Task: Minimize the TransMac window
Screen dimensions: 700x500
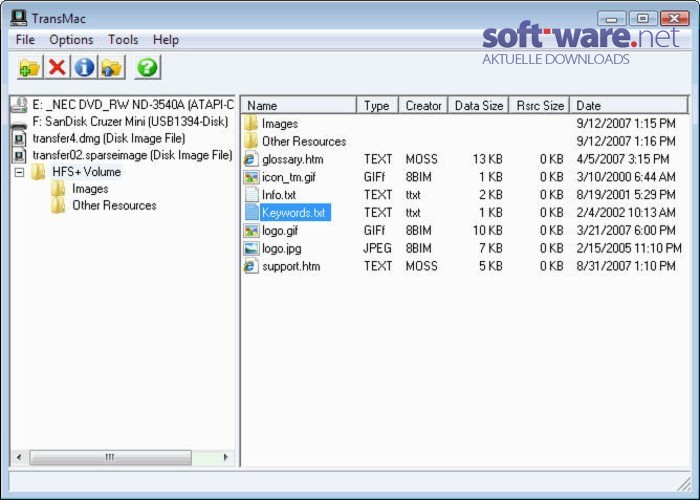Action: (612, 18)
